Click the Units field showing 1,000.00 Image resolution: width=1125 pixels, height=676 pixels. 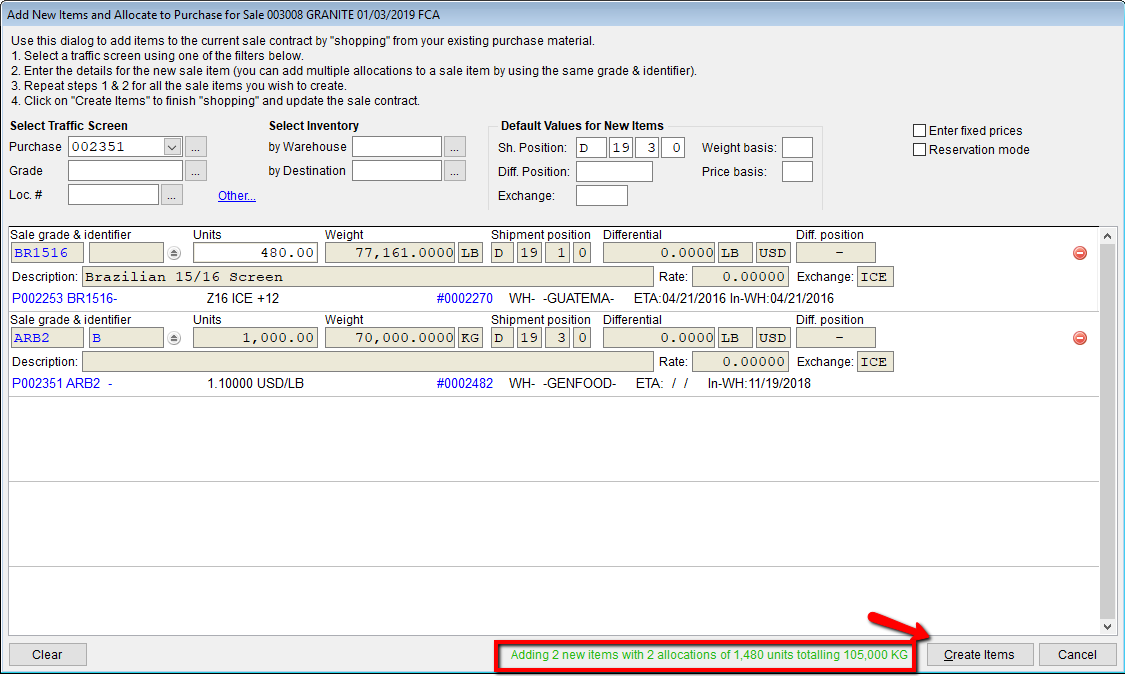pyautogui.click(x=255, y=338)
